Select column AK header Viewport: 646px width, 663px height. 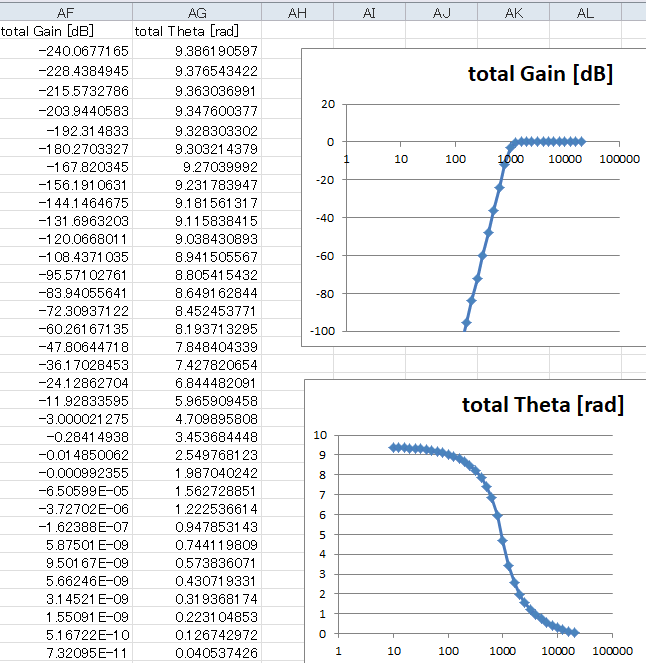click(513, 13)
